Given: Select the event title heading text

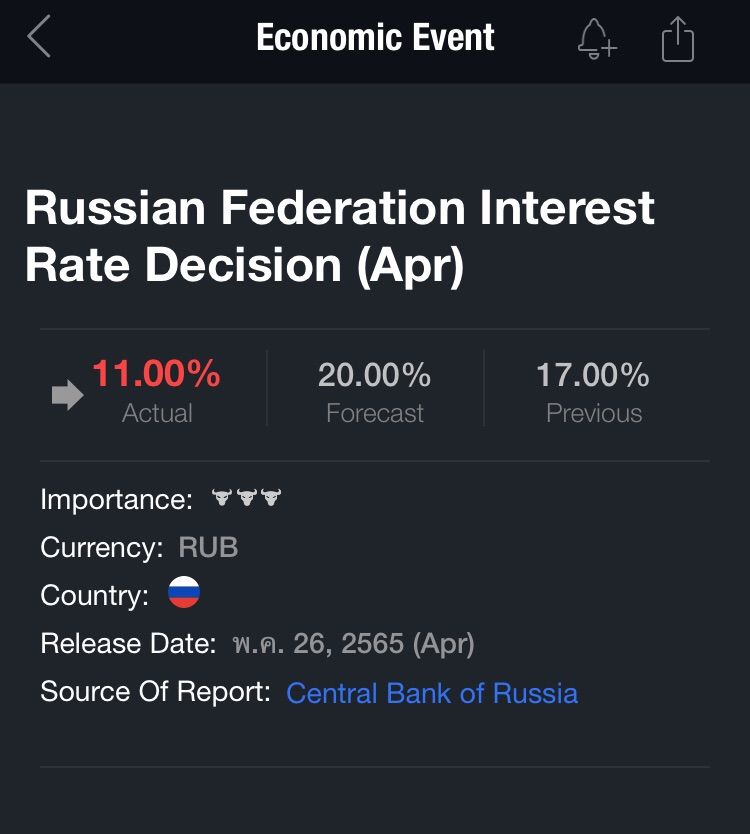Looking at the screenshot, I should click(340, 237).
